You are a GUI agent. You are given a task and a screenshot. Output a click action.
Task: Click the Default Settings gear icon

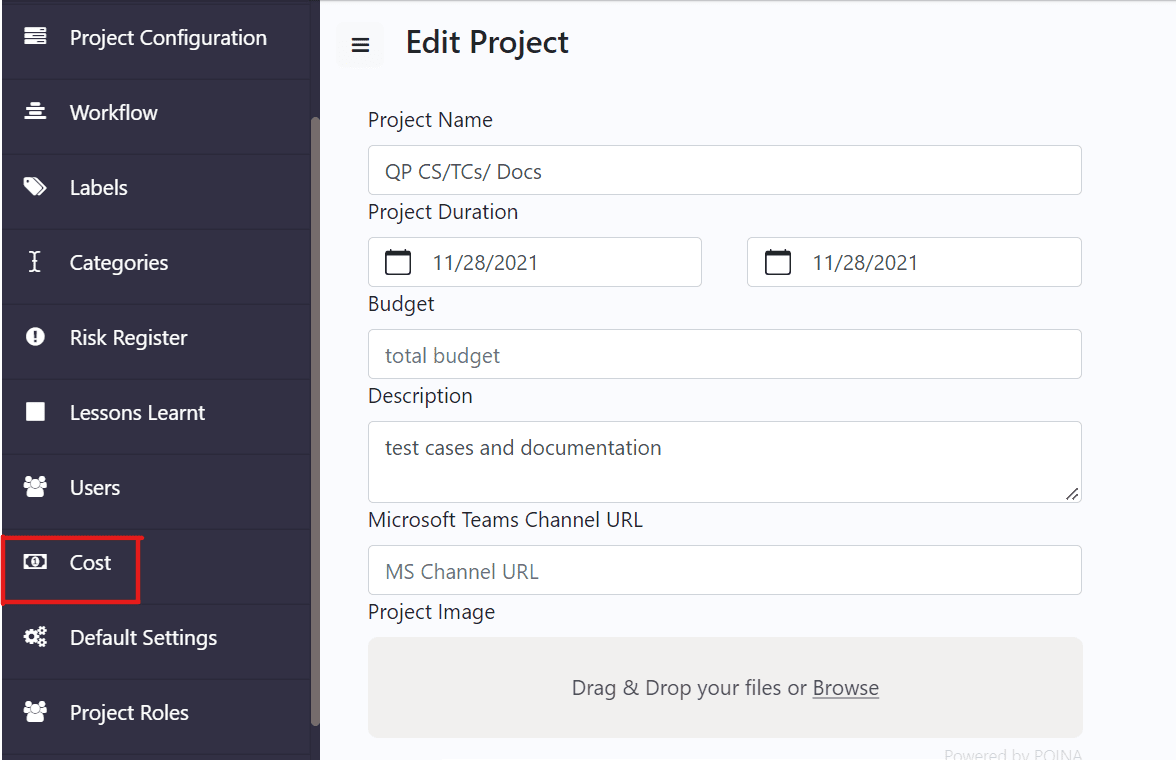point(35,637)
